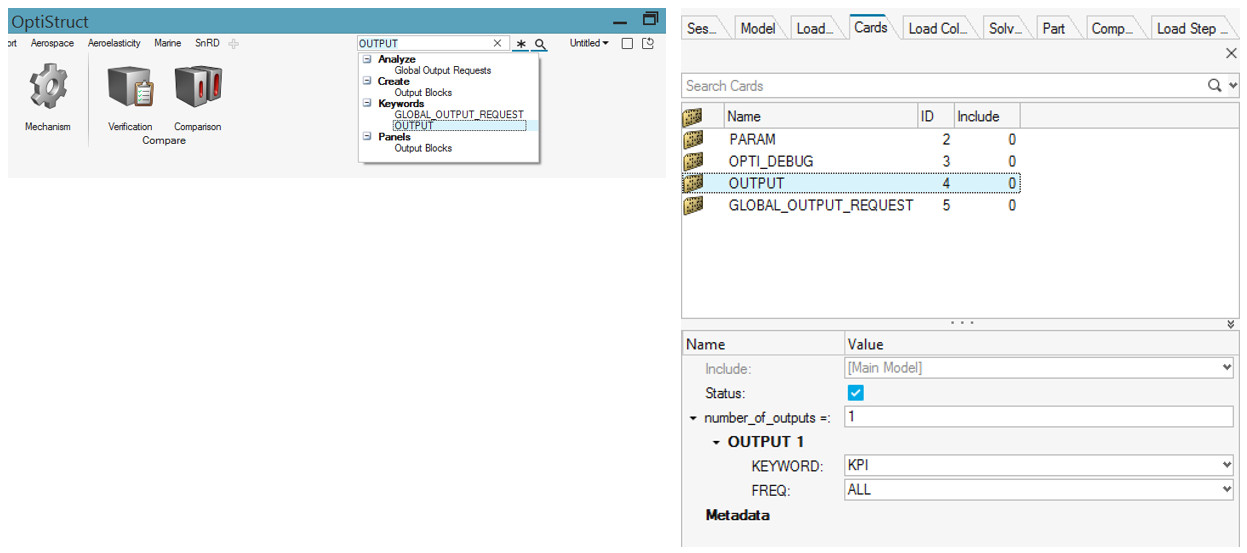Click the PARAM card icon

693,139
